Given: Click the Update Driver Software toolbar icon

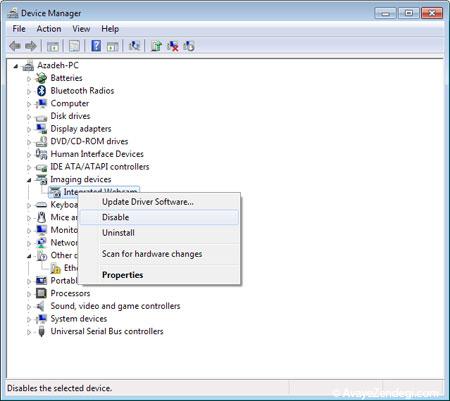Looking at the screenshot, I should [x=156, y=46].
